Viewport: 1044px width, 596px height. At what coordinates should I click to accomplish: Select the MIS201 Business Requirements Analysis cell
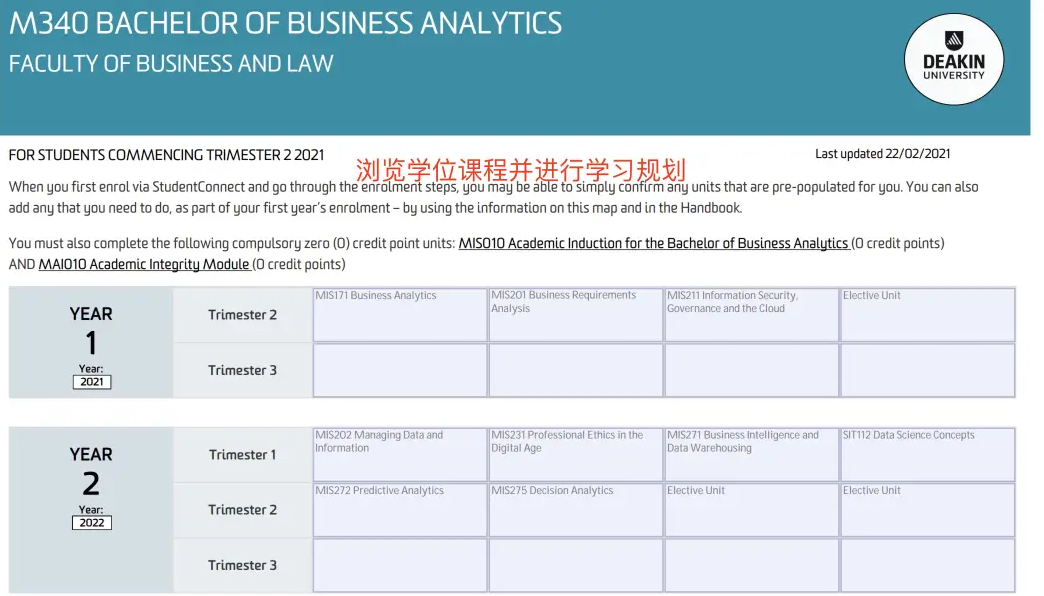point(576,315)
